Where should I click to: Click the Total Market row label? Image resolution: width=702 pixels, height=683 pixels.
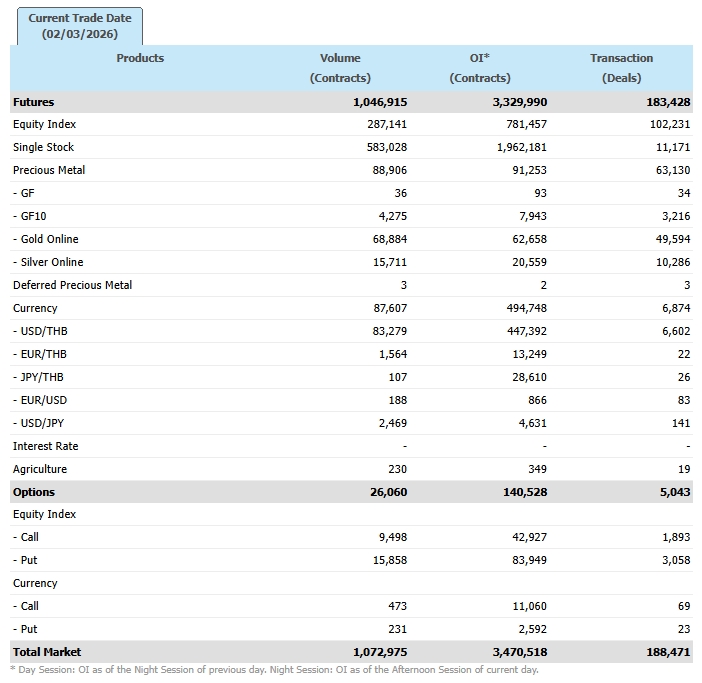(x=47, y=652)
